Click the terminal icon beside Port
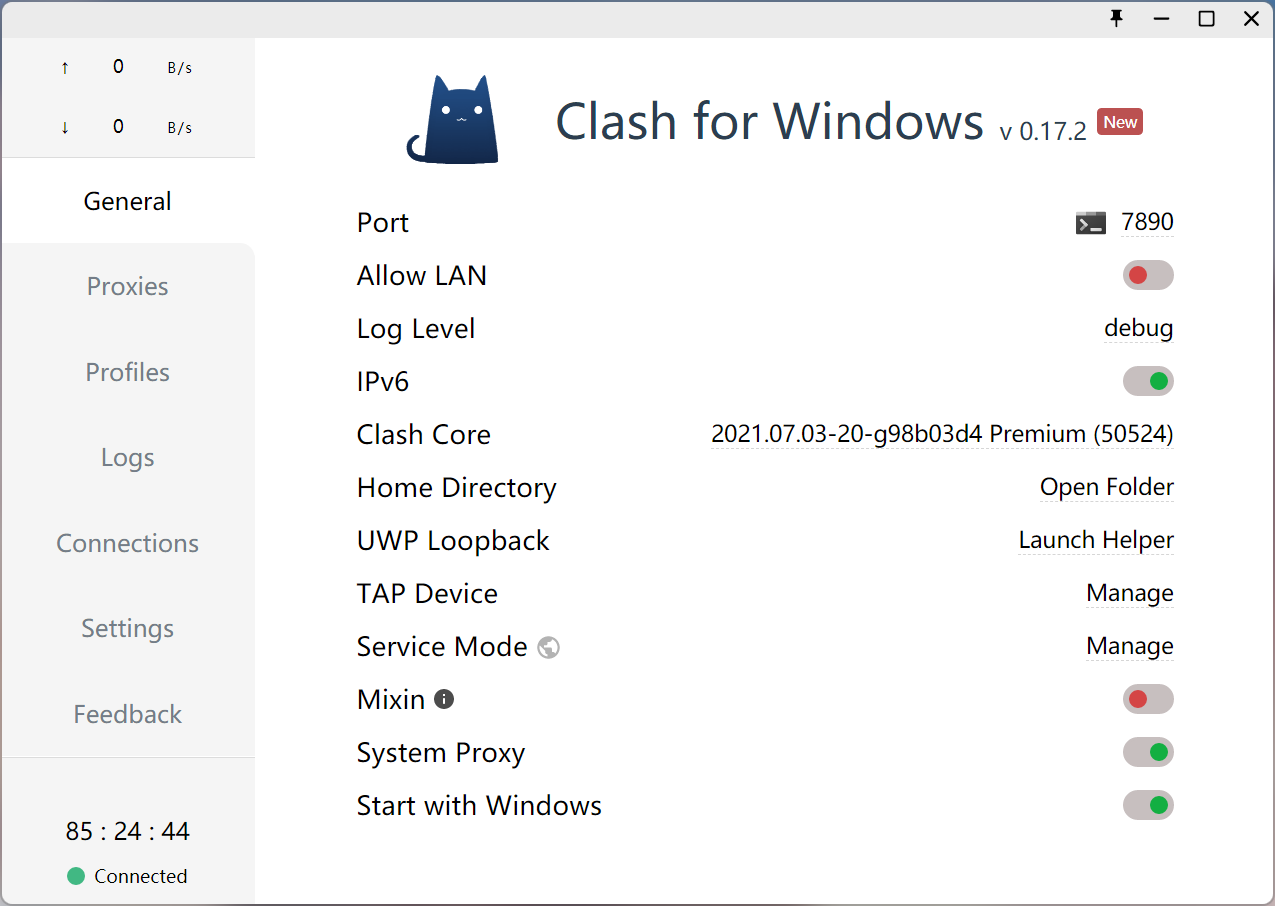Viewport: 1275px width, 906px height. 1090,223
